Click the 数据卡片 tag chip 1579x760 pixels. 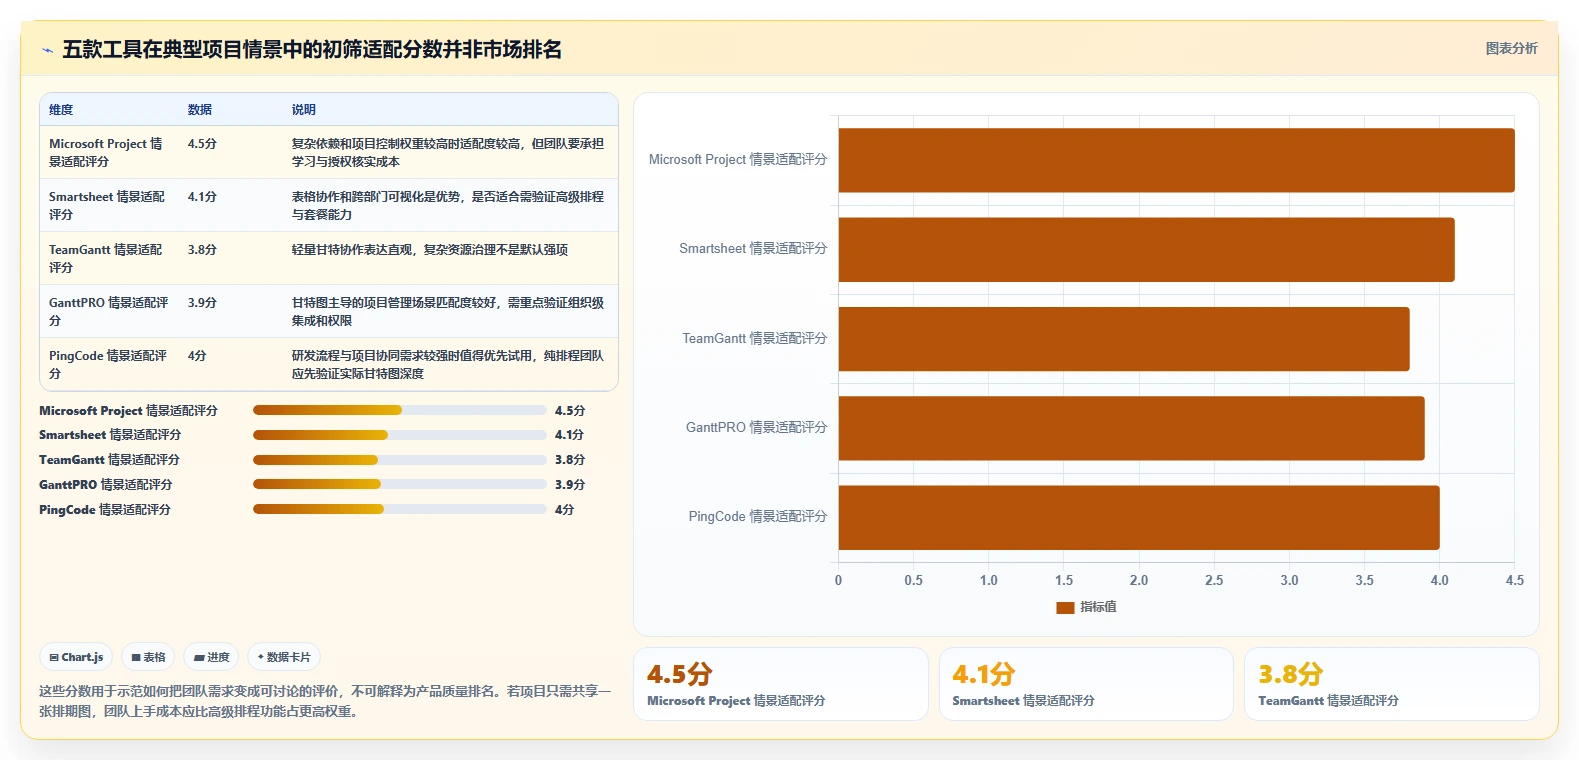[x=284, y=657]
